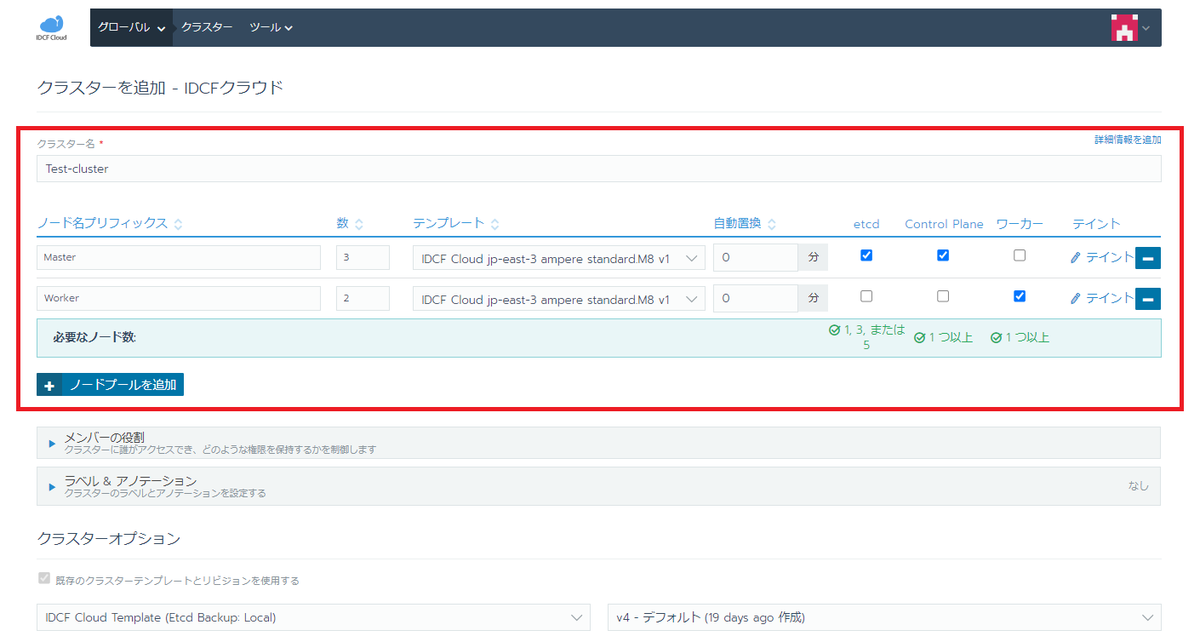Click the Control Plane column header

[x=944, y=224]
